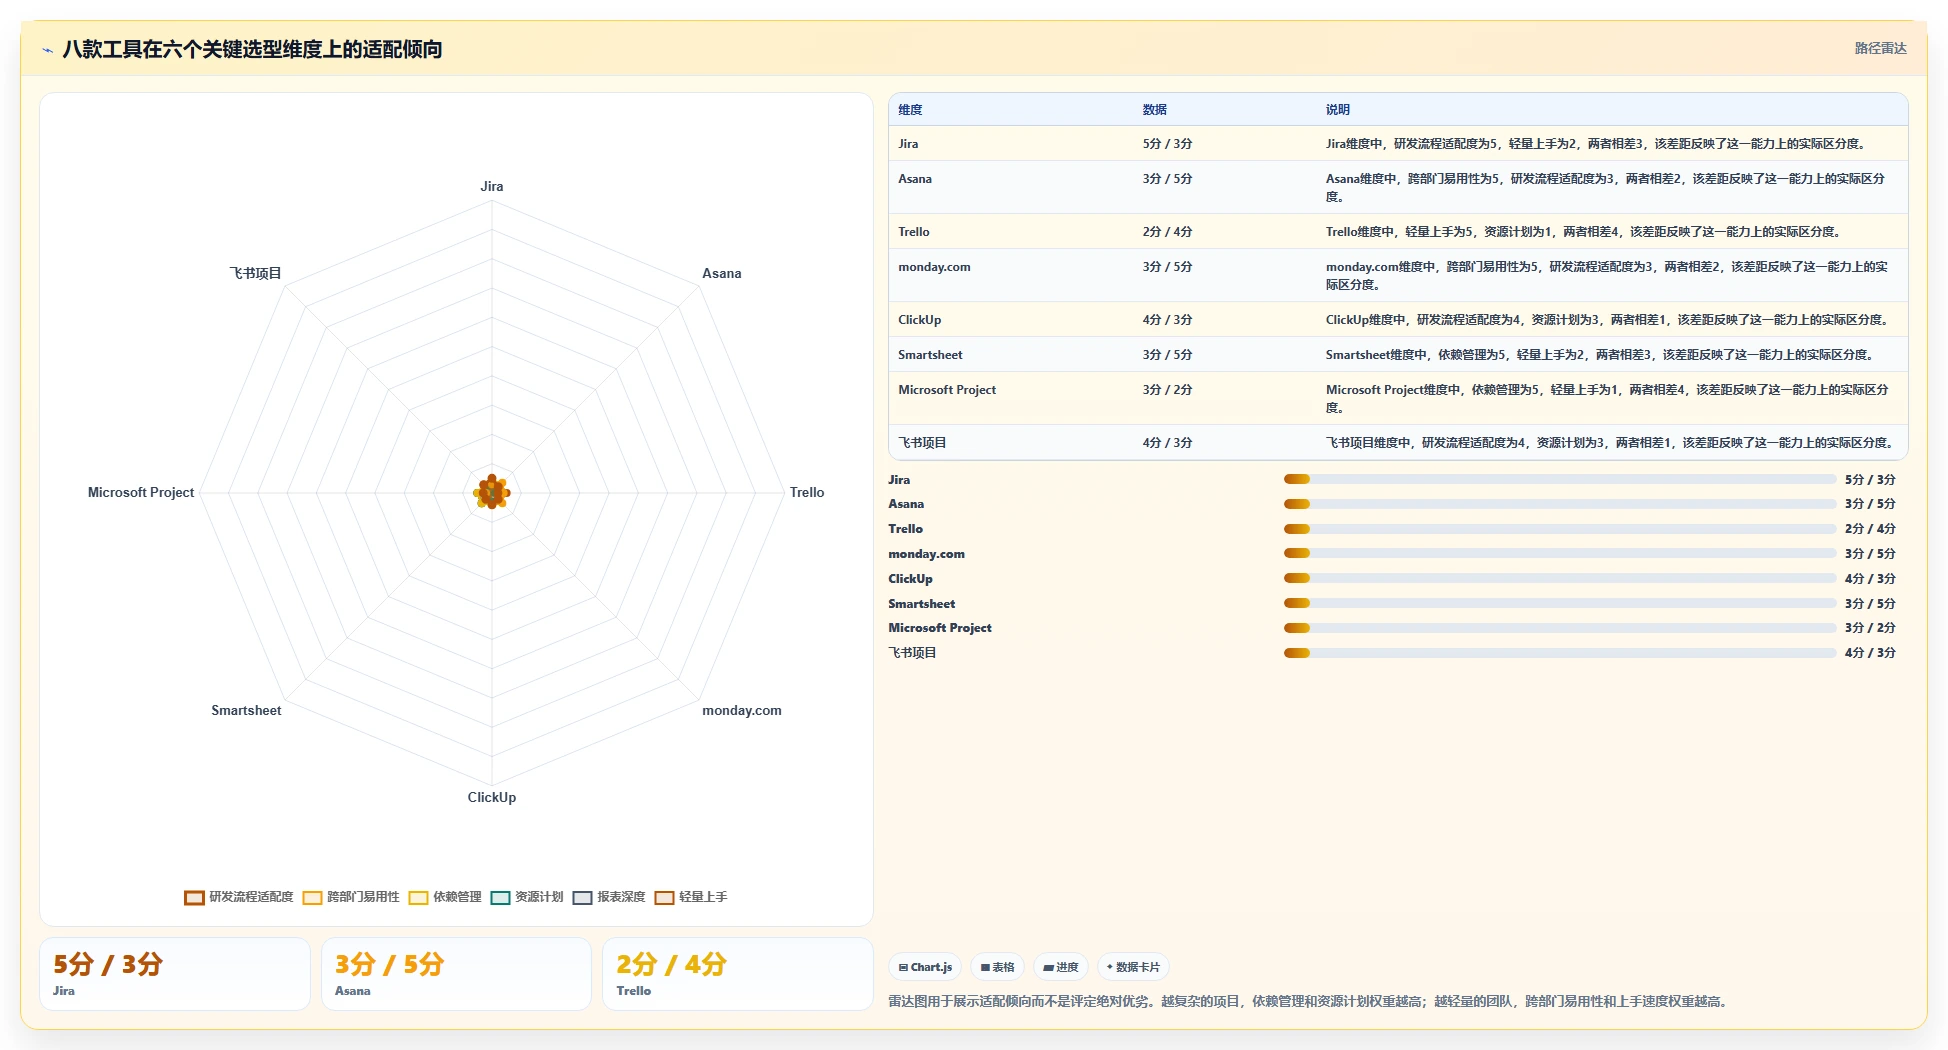Click 3分 / 2分 score beside Microsoft Project progress bar

(1870, 628)
